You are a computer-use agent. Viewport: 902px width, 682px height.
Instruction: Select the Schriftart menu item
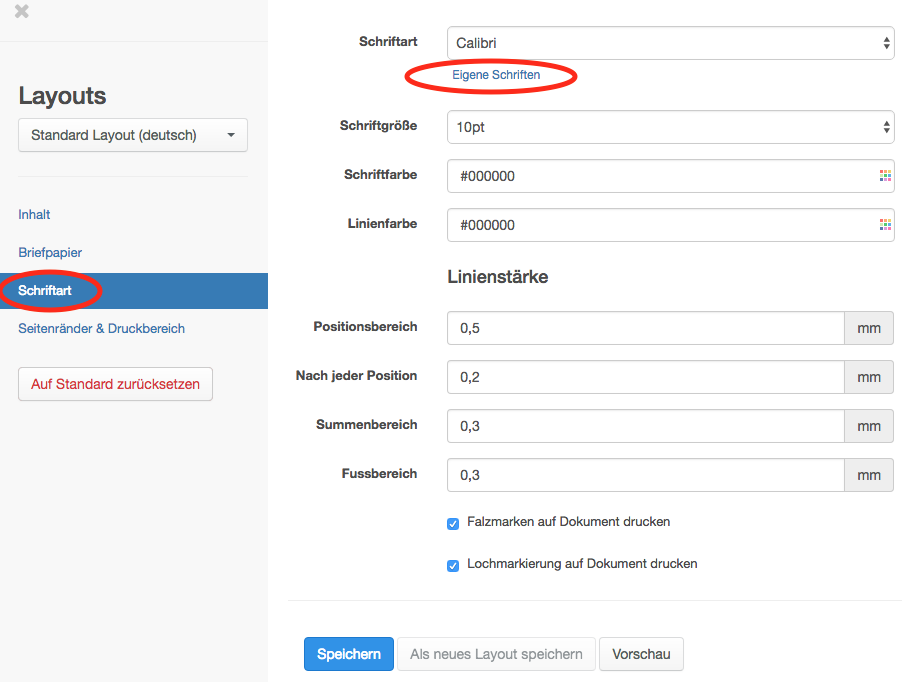(x=134, y=291)
